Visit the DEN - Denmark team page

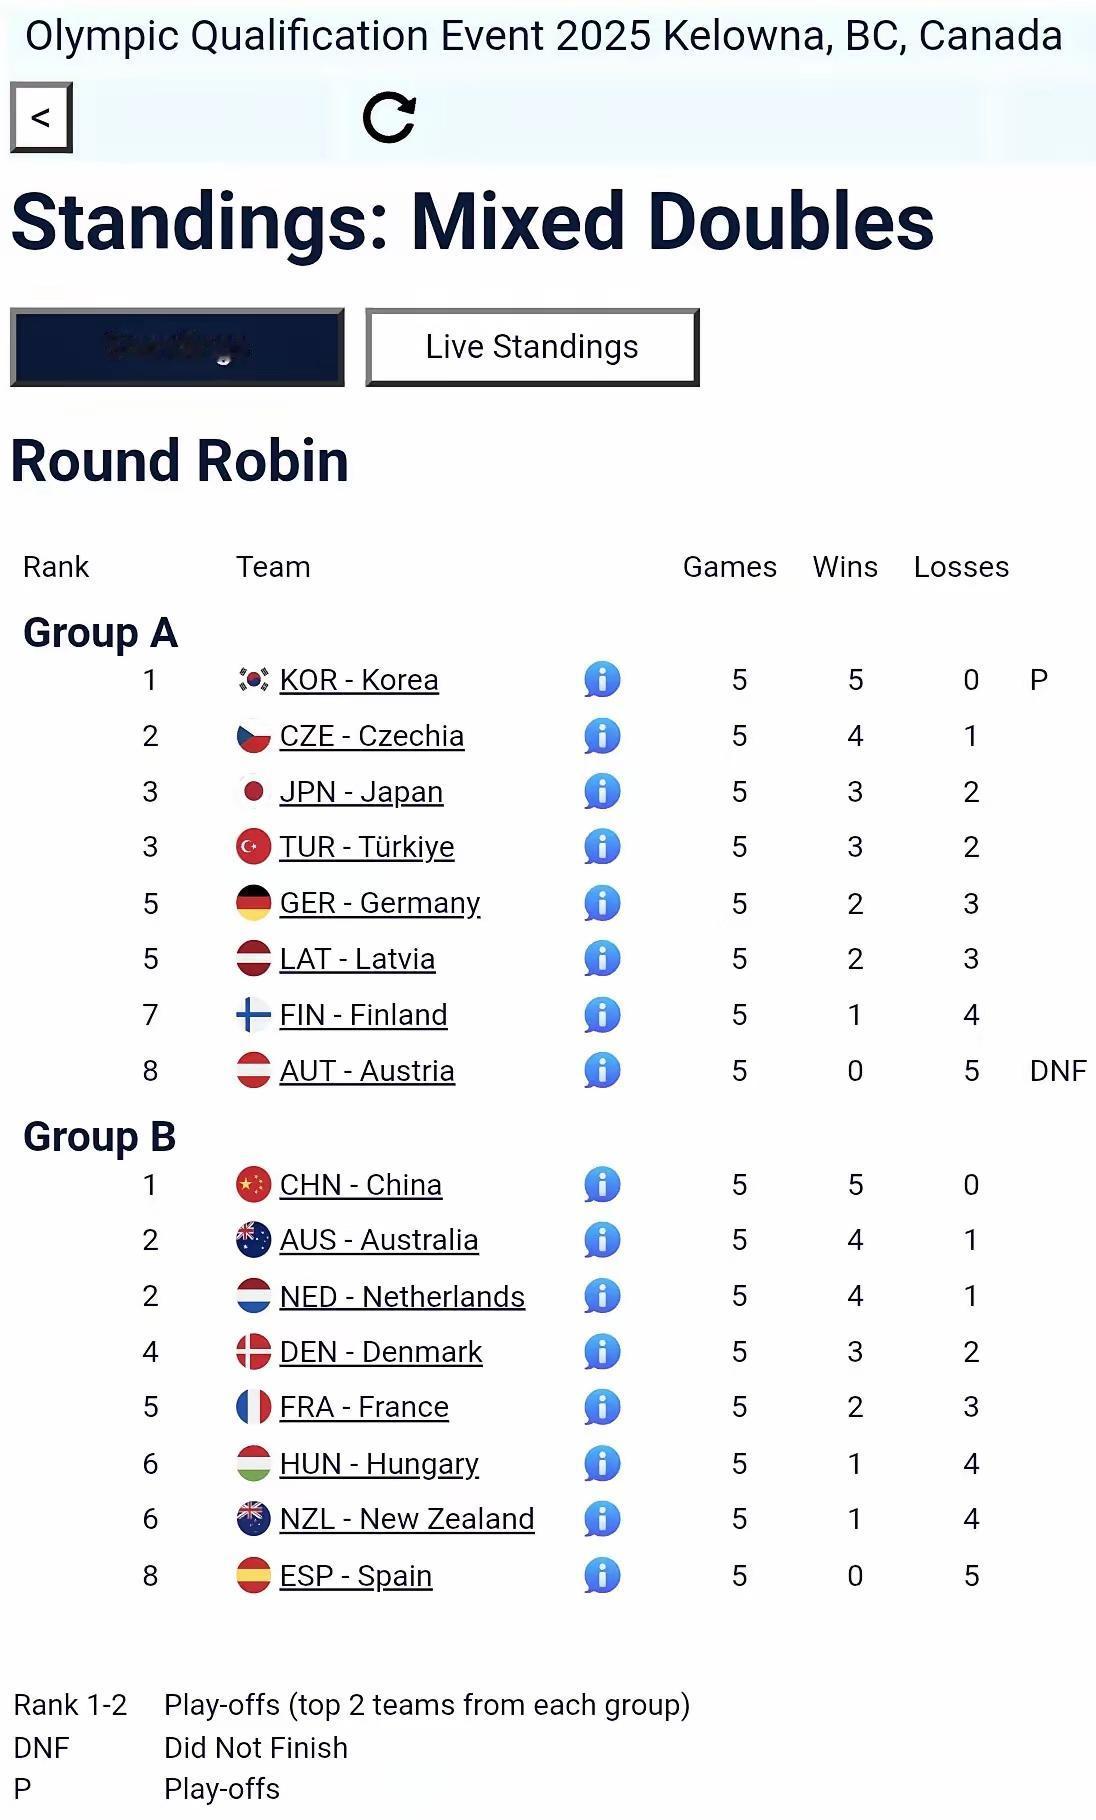click(x=381, y=1352)
